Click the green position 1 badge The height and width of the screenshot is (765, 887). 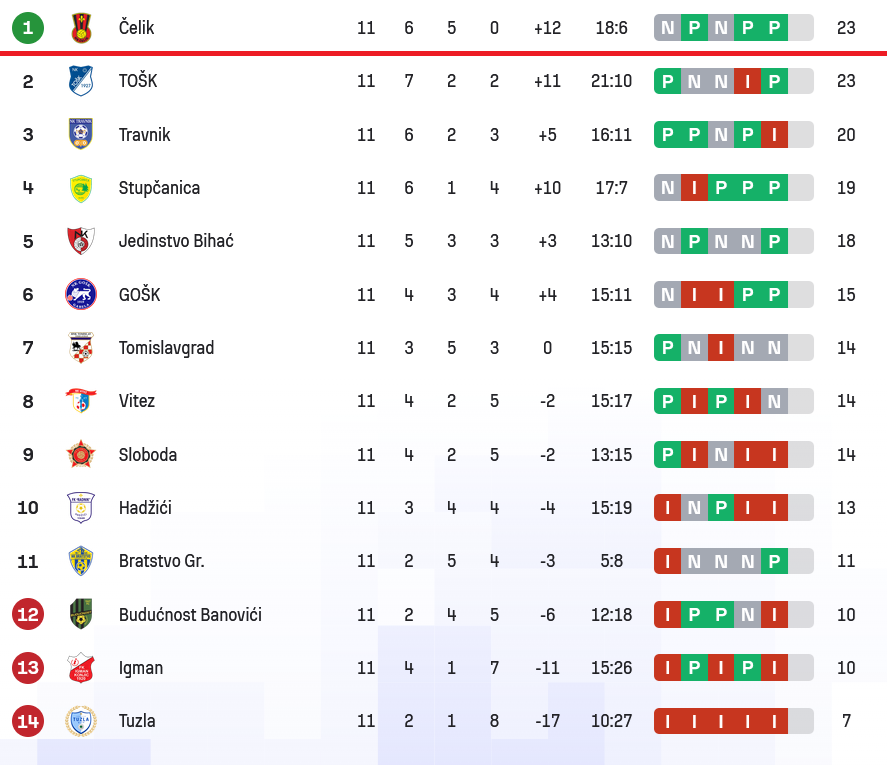click(28, 28)
